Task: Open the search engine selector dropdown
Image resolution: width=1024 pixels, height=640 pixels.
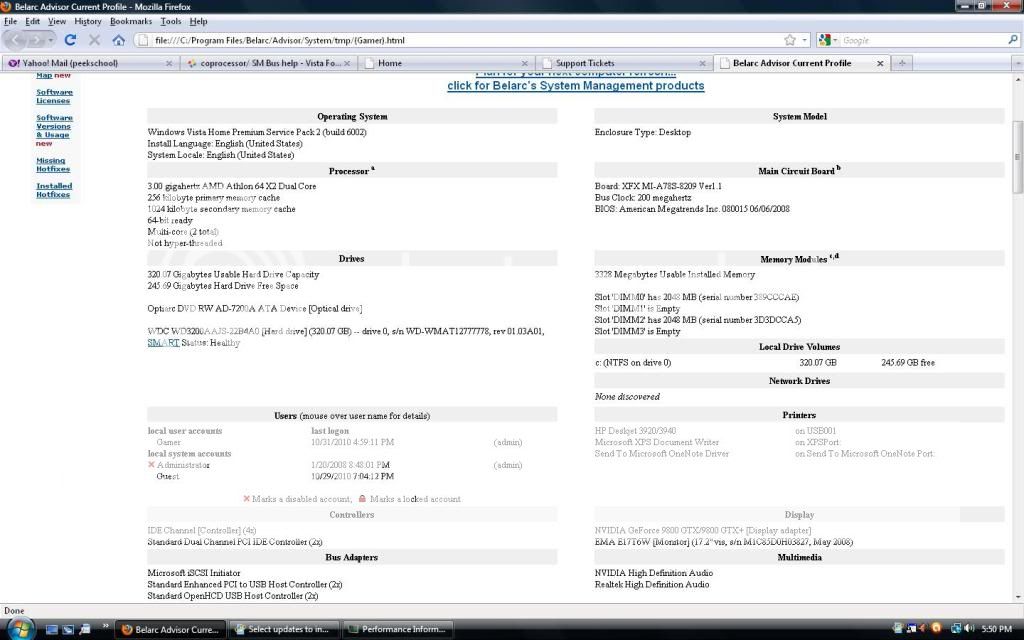Action: 835,40
